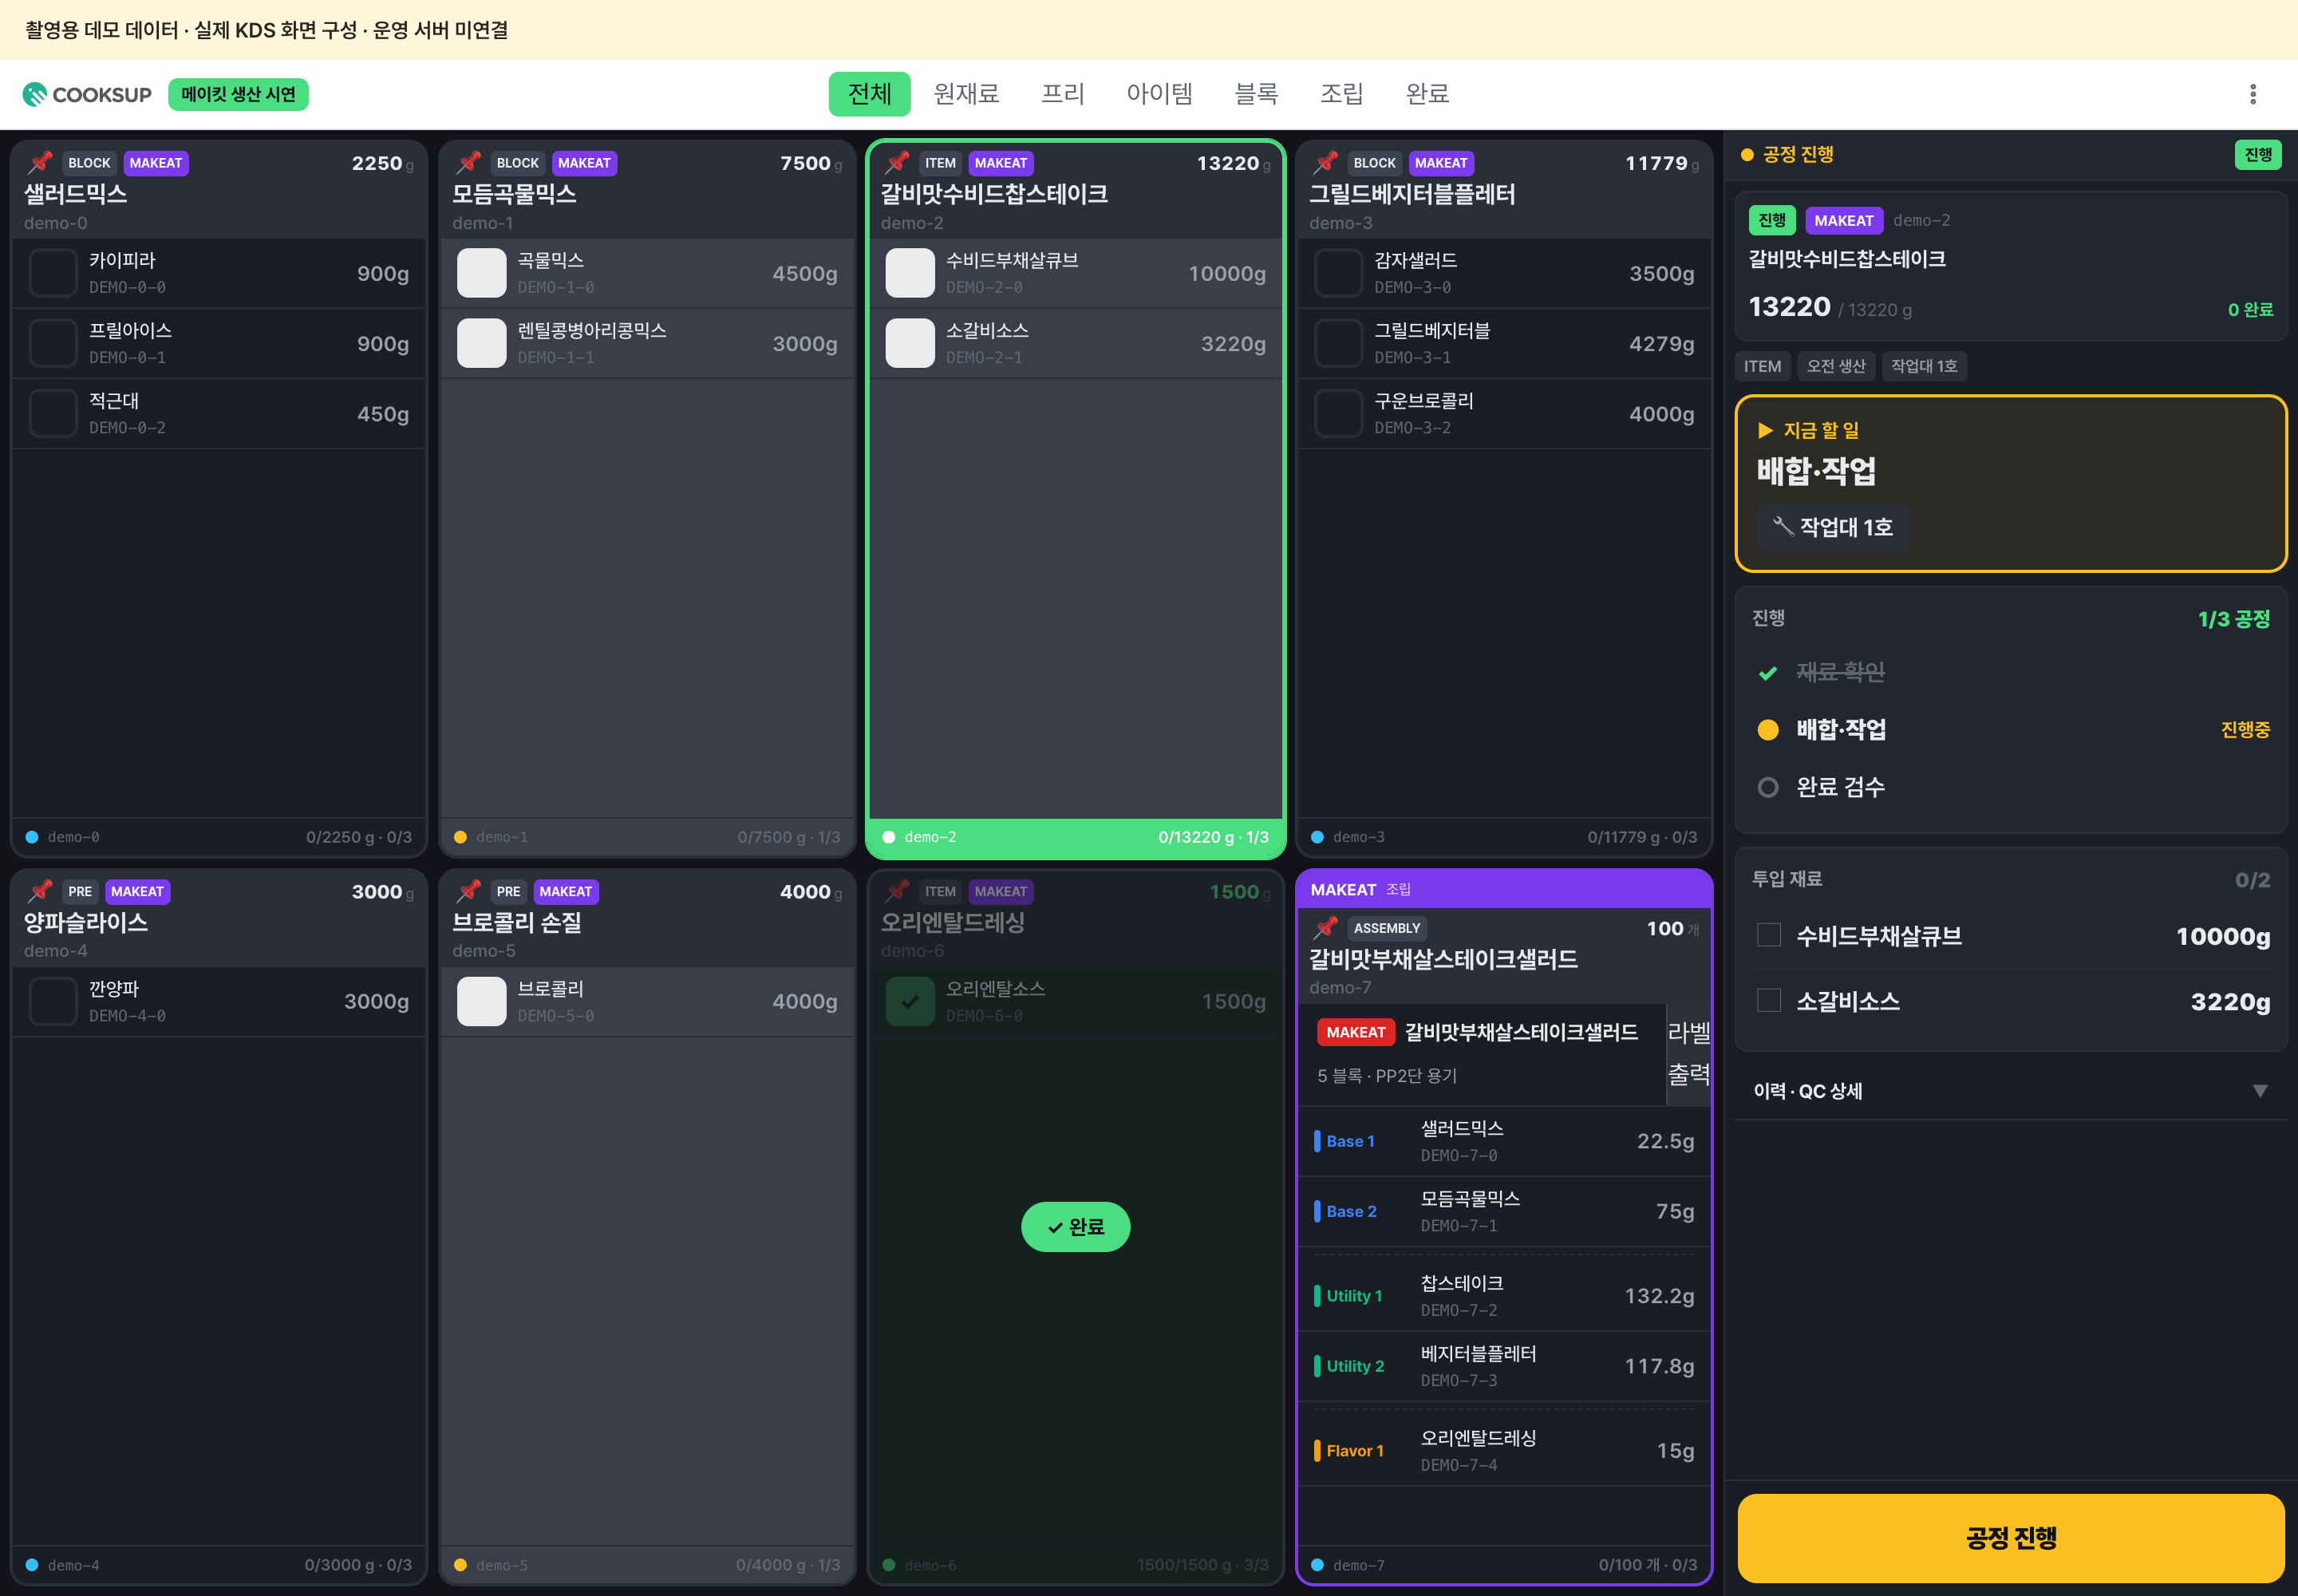Click the 렌틸콩병아리콩믹스 checkbox
This screenshot has height=1596, width=2298.
click(481, 343)
